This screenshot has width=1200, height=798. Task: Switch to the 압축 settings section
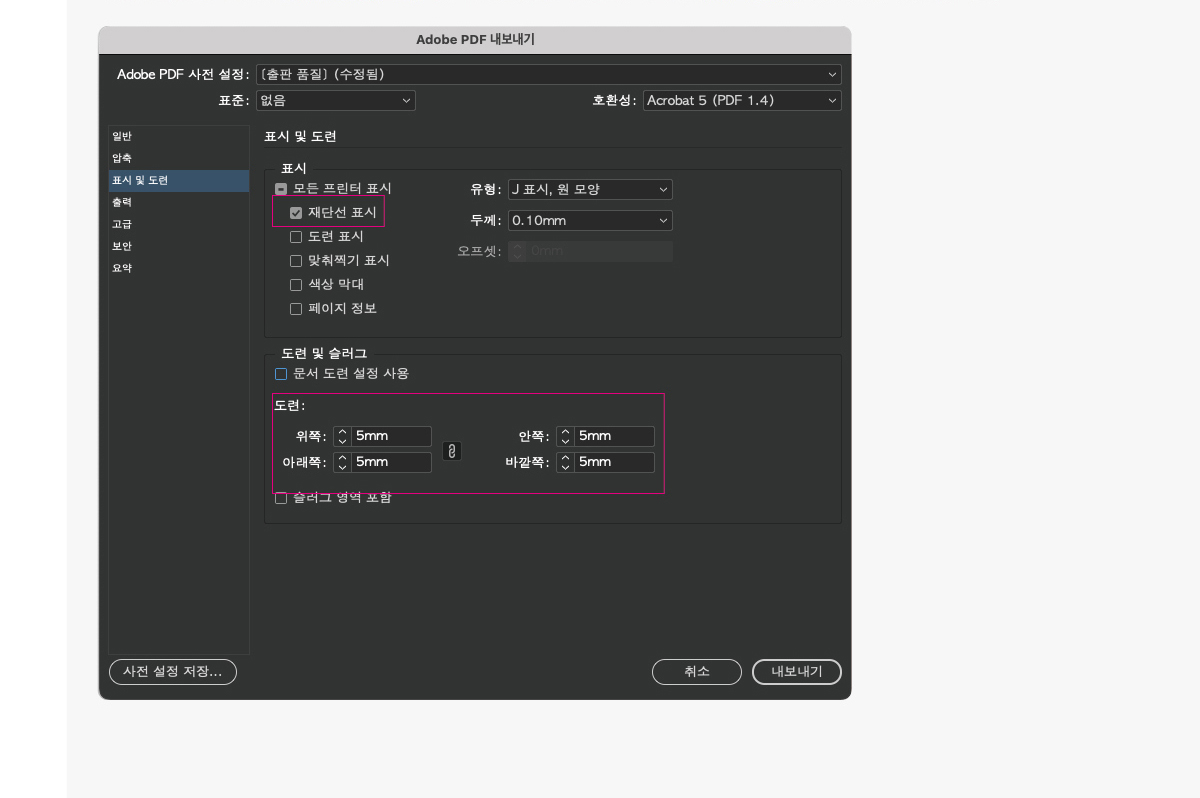(122, 158)
